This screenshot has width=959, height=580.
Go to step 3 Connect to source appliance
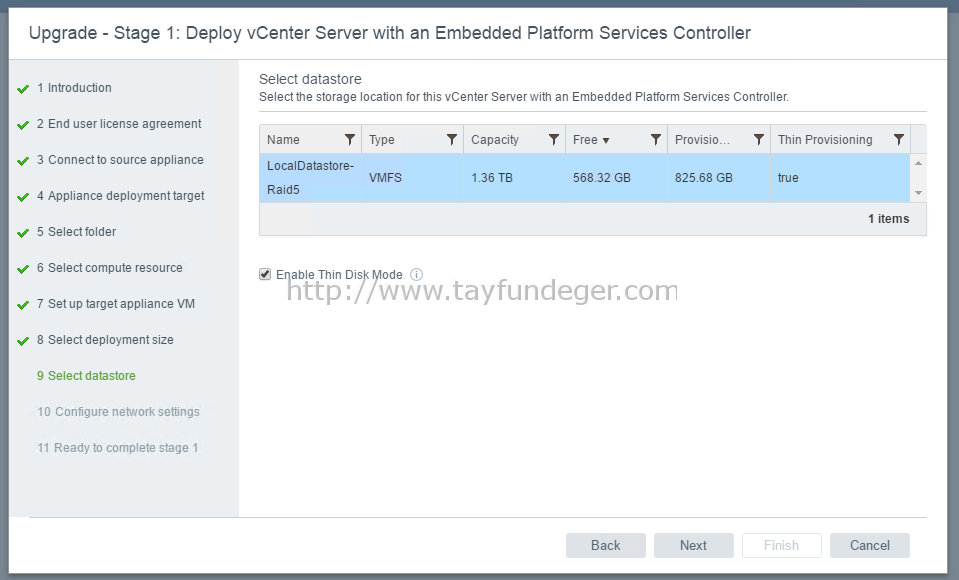tap(120, 160)
